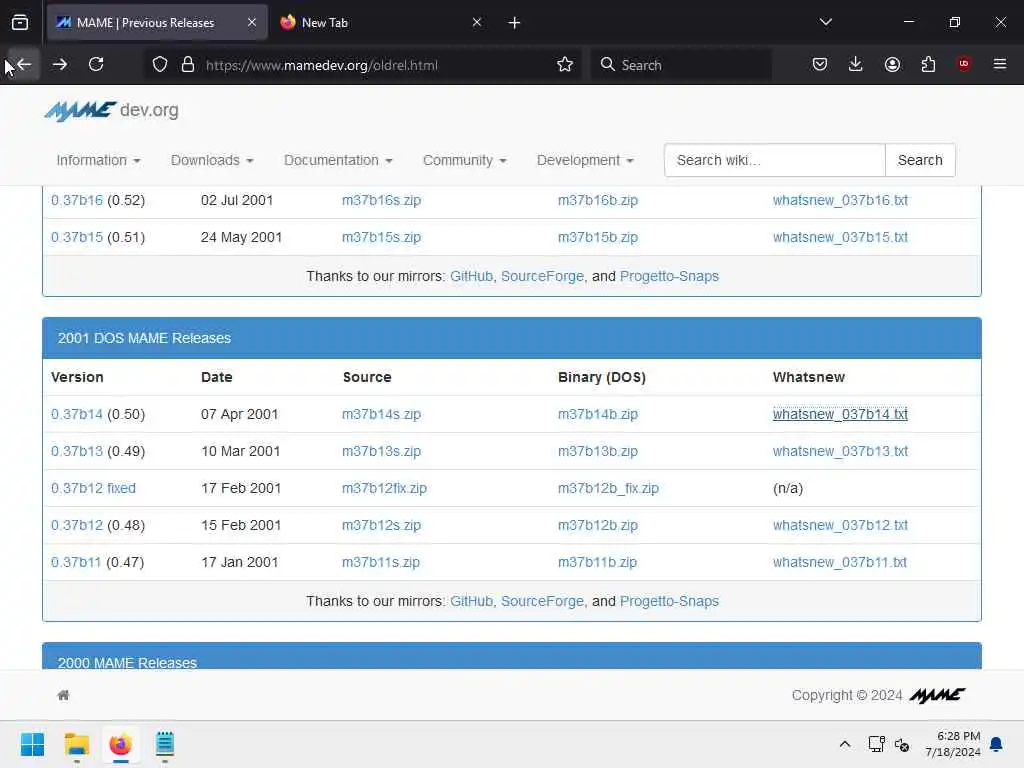
Task: Click the Search wiki input field
Action: tap(775, 160)
